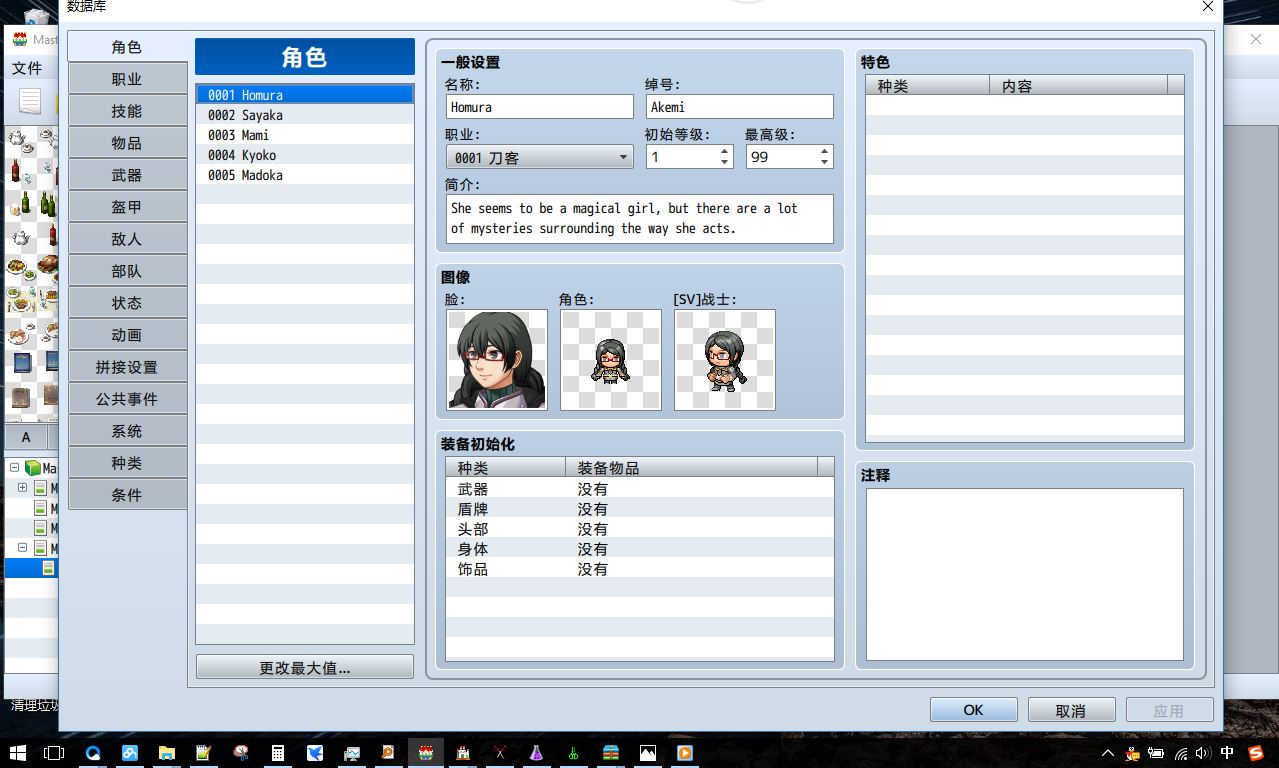The width and height of the screenshot is (1279, 768).
Task: Select actor 0002 Sayaka in the list
Action: click(x=305, y=115)
